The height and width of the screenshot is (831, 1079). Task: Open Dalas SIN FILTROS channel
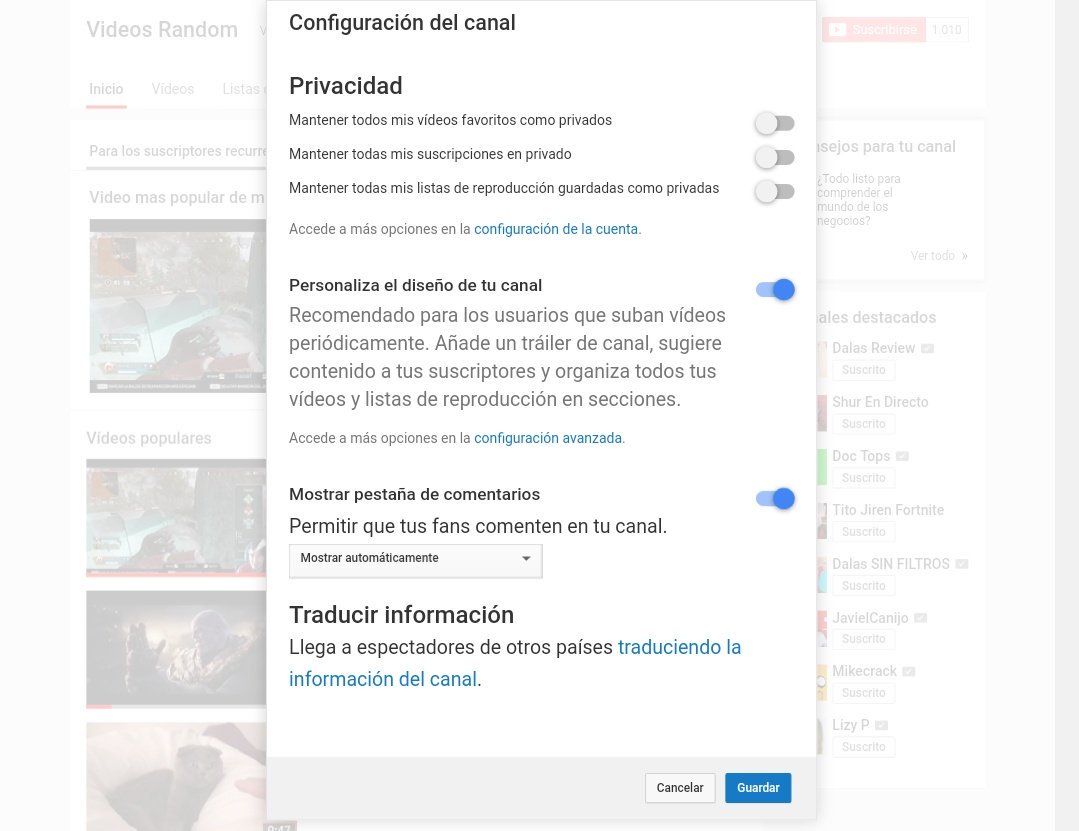click(890, 564)
